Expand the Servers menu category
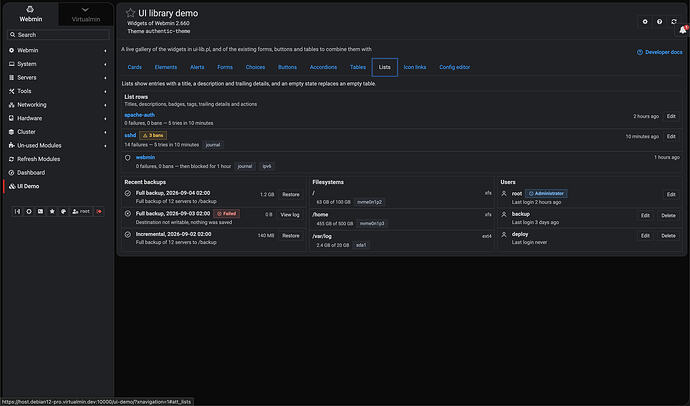690x406 pixels. point(58,77)
